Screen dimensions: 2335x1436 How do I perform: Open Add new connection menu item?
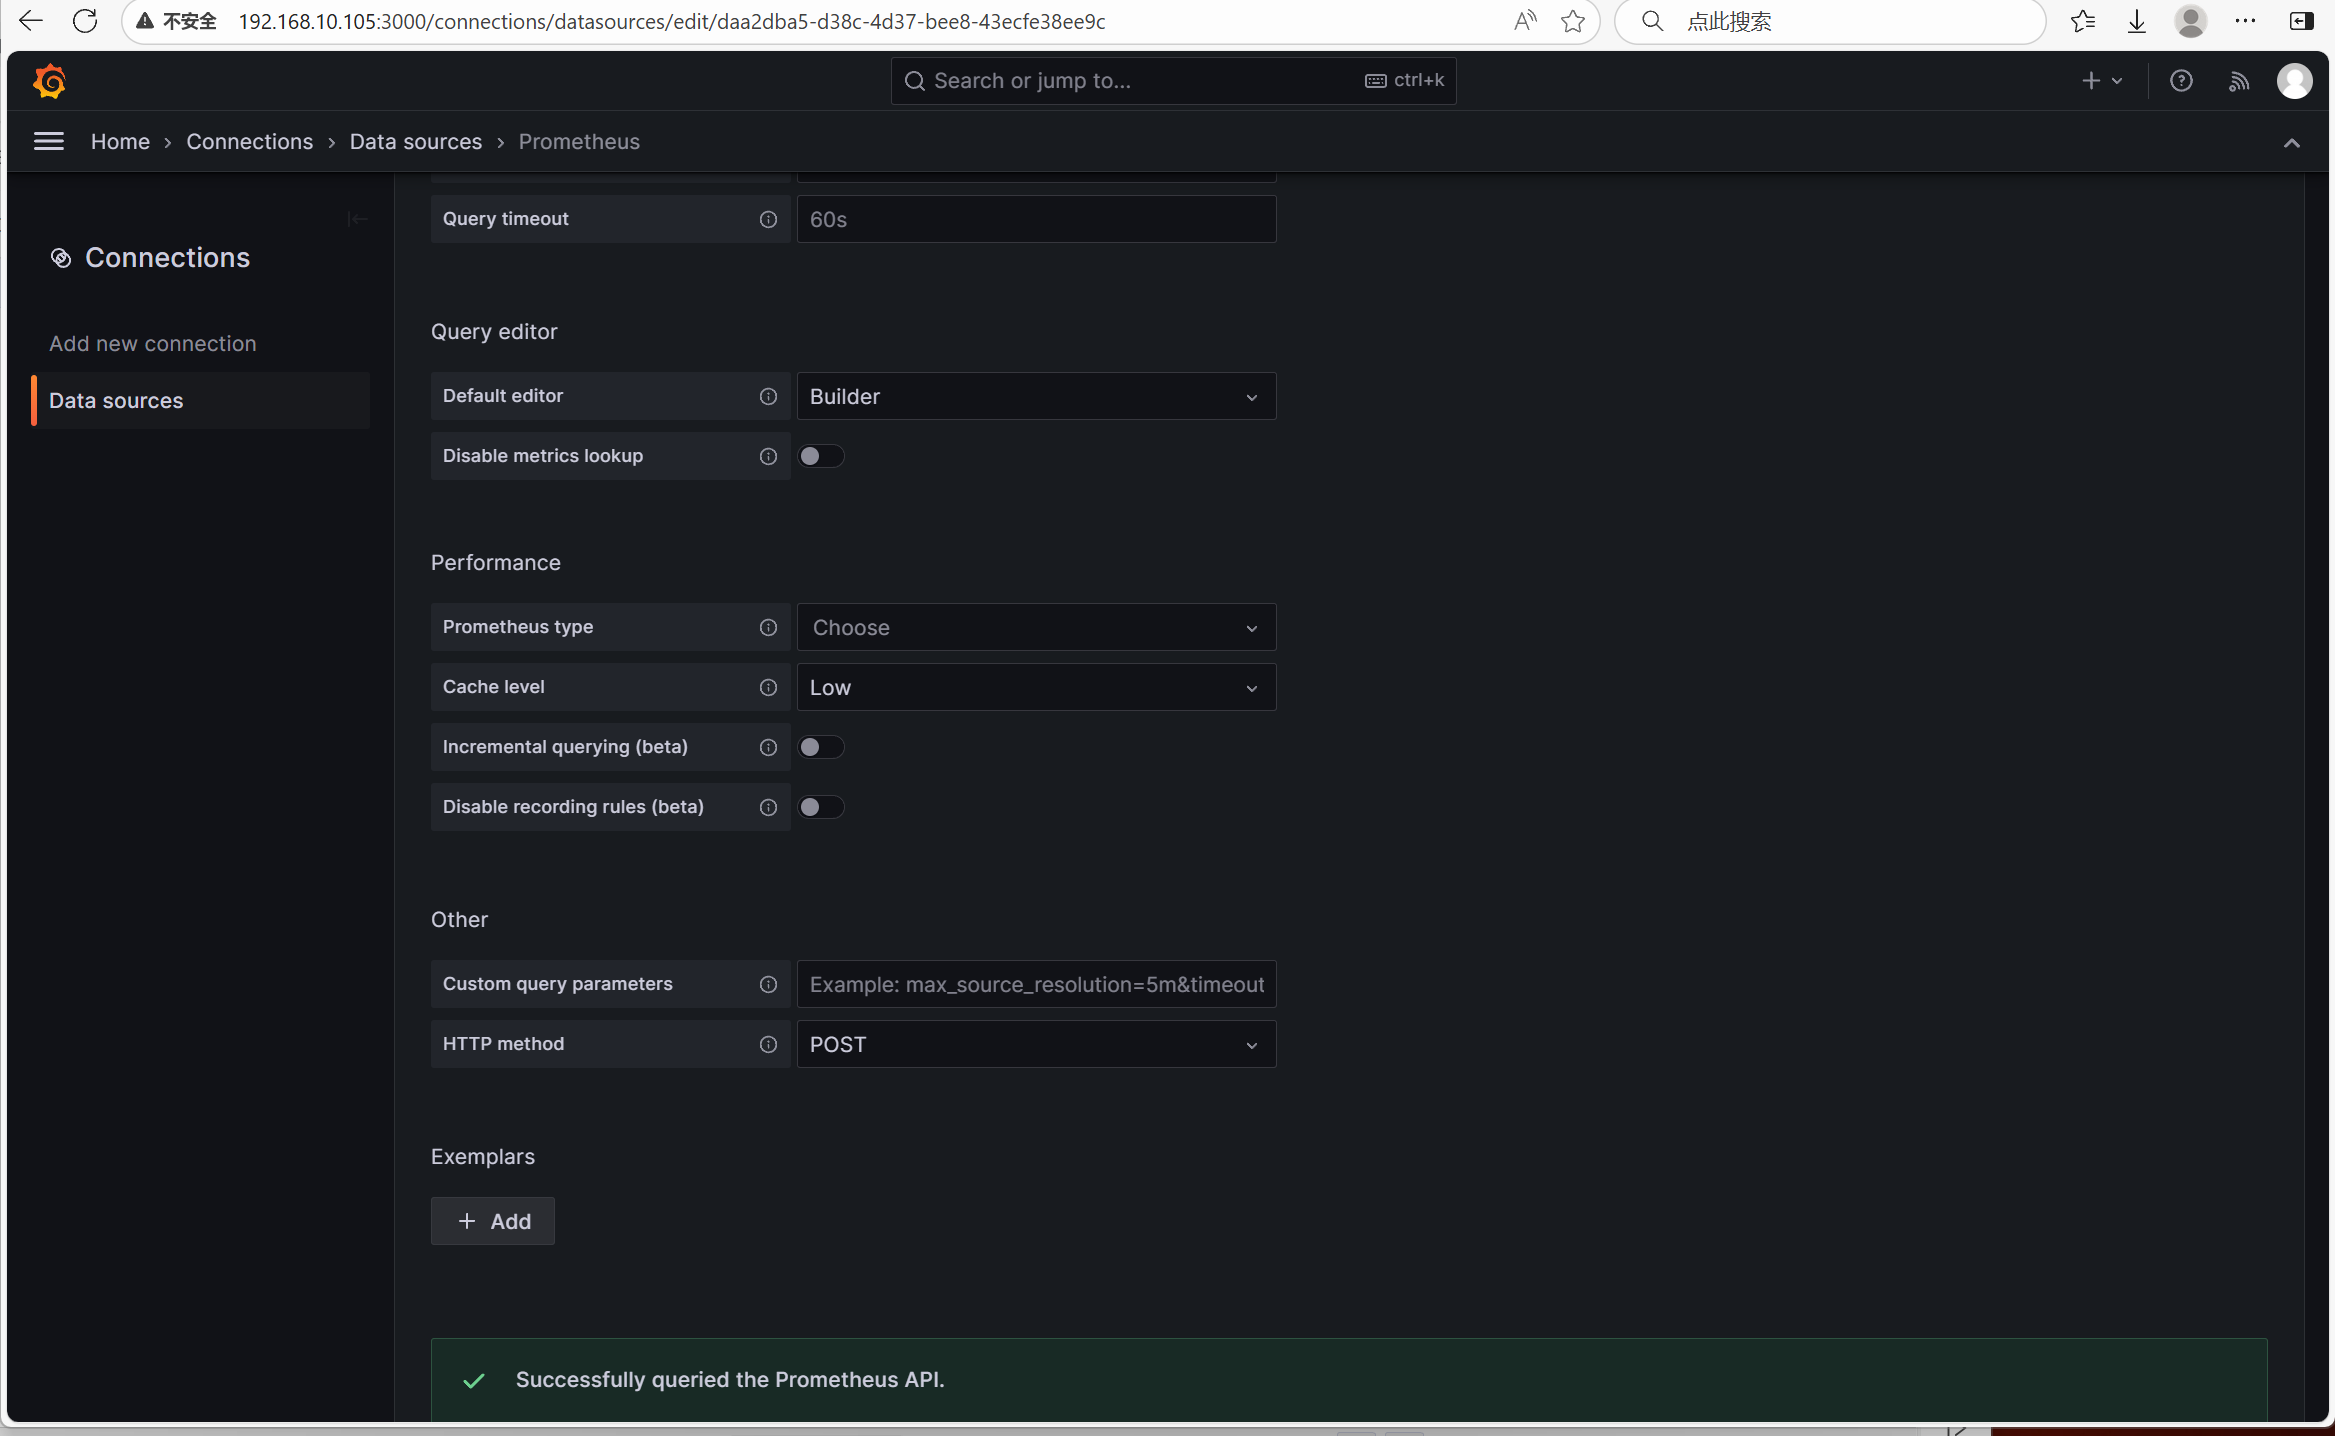pyautogui.click(x=152, y=343)
